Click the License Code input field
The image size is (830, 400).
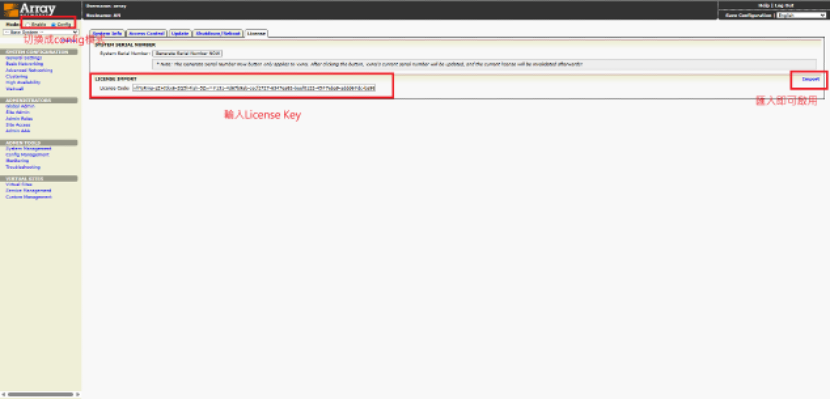pos(254,88)
